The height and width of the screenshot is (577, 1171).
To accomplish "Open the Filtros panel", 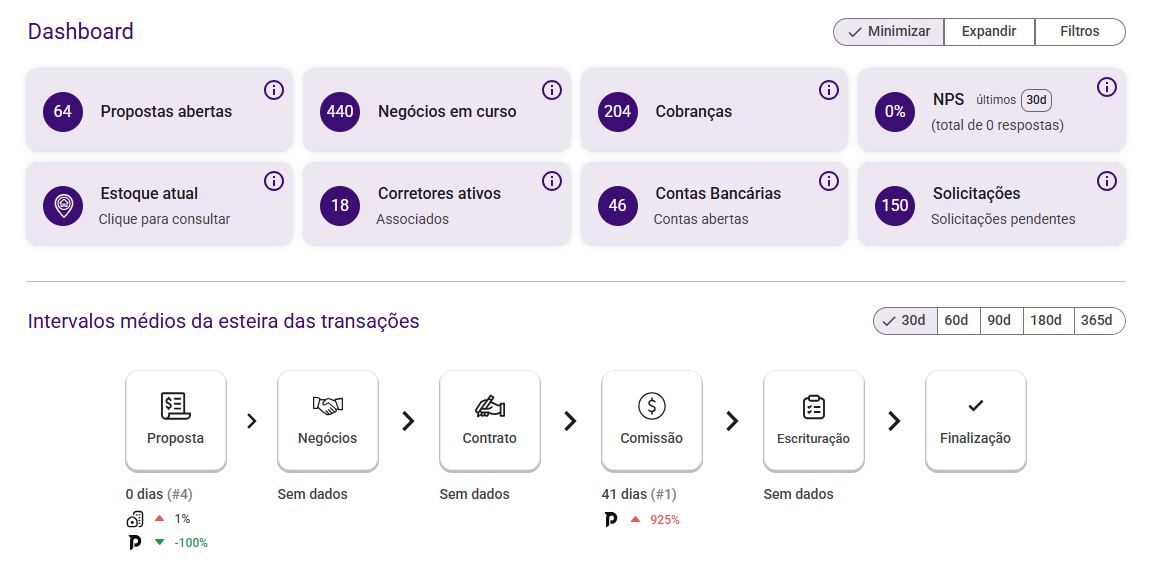I will 1080,32.
